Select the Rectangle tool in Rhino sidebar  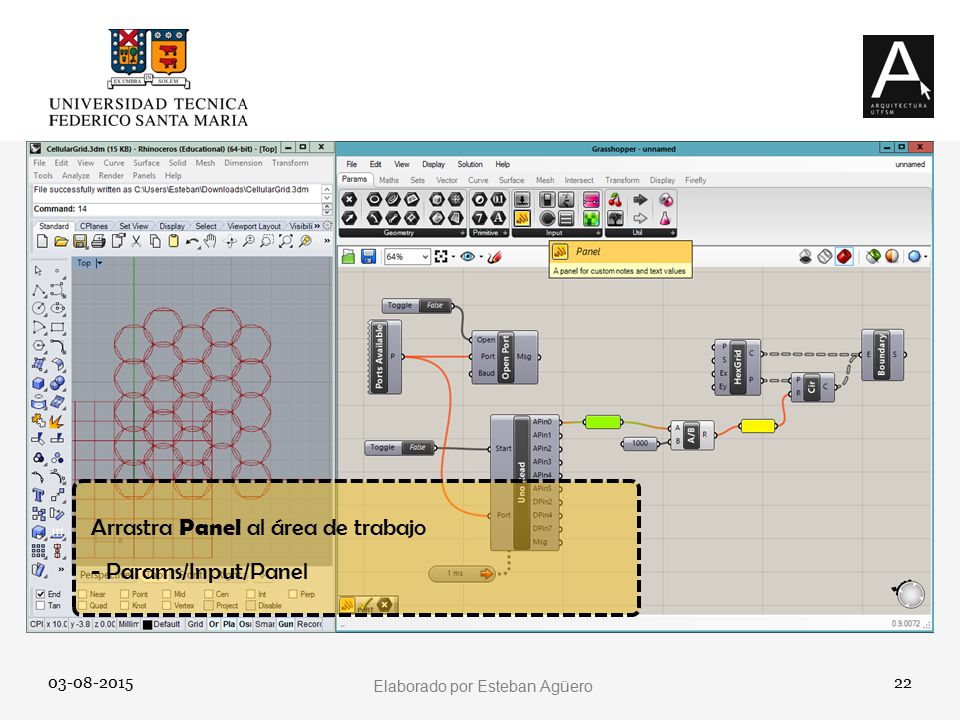click(58, 328)
